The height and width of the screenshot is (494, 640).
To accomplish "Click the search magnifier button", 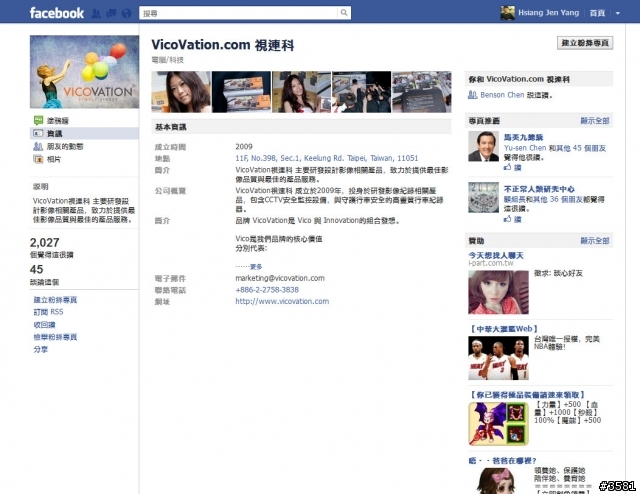I will pos(344,13).
